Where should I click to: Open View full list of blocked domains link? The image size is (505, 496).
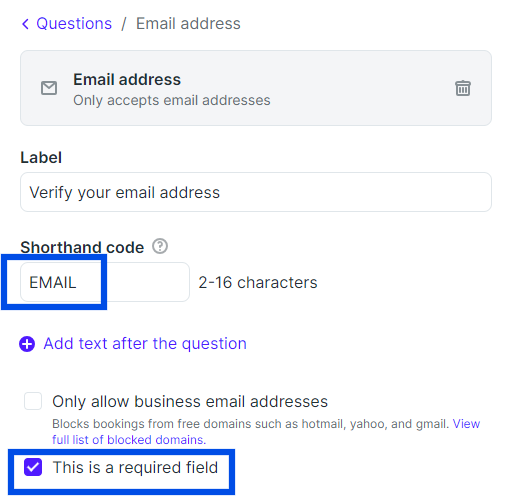tap(266, 432)
